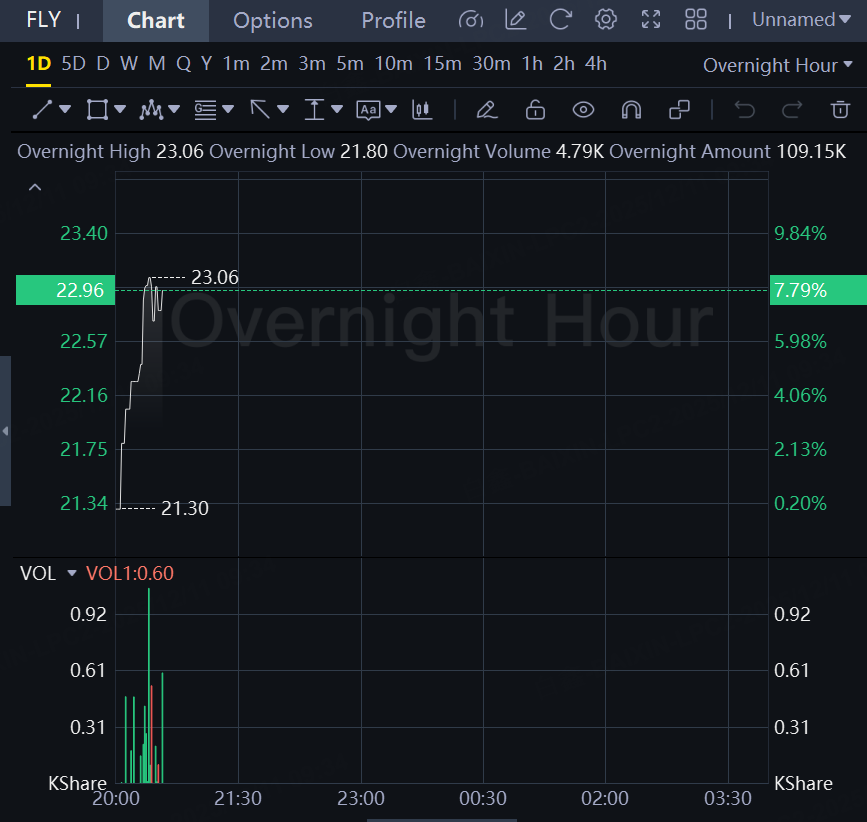Click the candlestick chart type icon
The height and width of the screenshot is (822, 867).
click(422, 110)
